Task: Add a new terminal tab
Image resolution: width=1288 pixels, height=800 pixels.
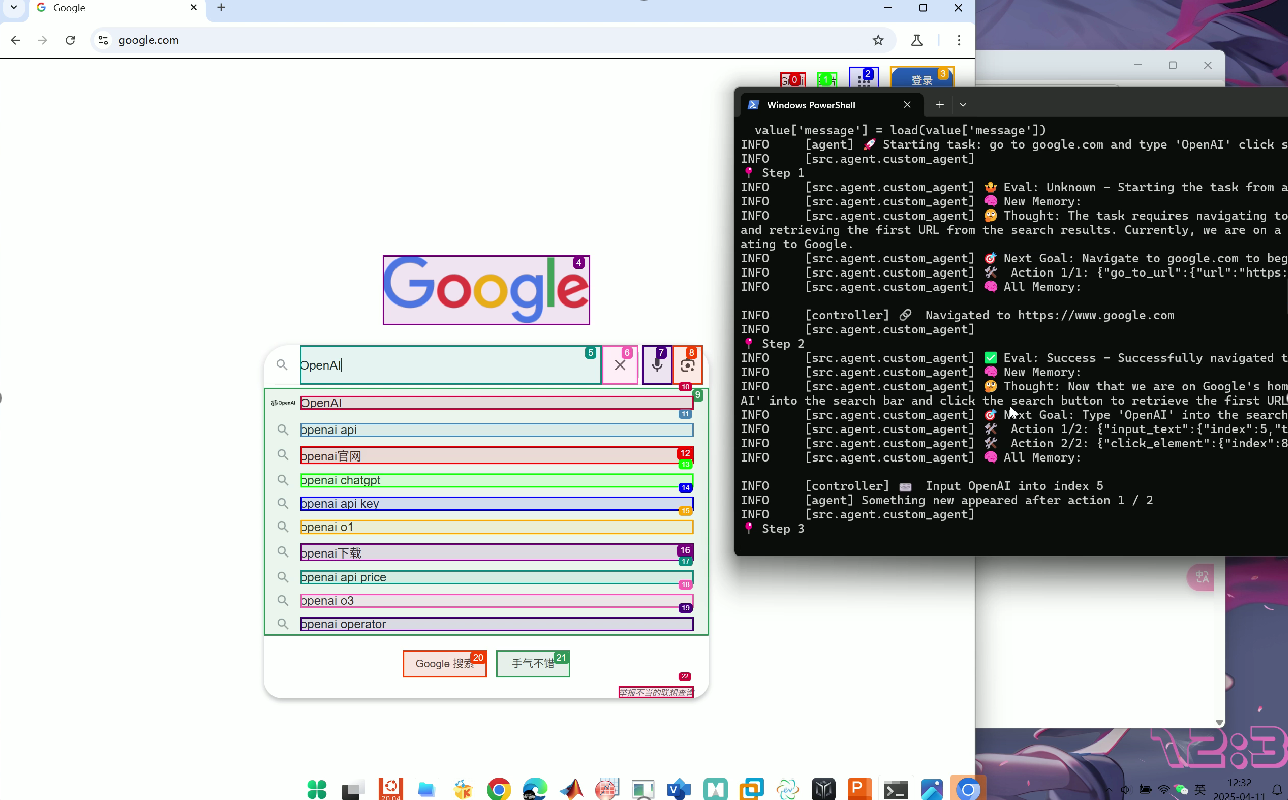Action: [x=939, y=105]
